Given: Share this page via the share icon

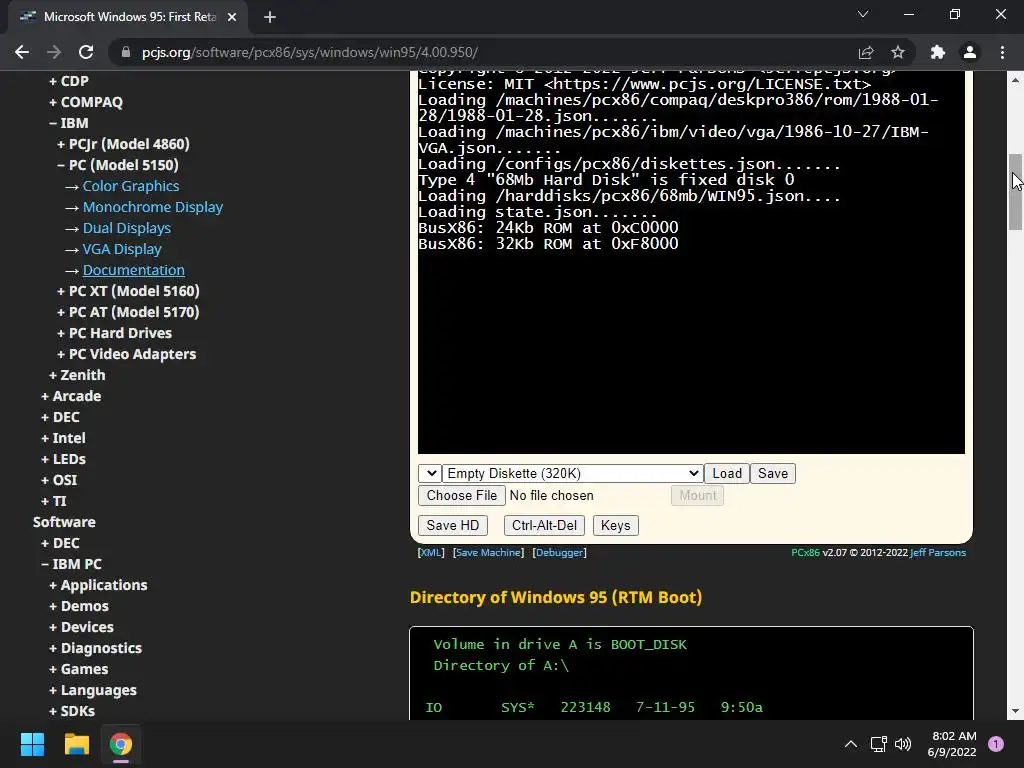Looking at the screenshot, I should [x=866, y=52].
